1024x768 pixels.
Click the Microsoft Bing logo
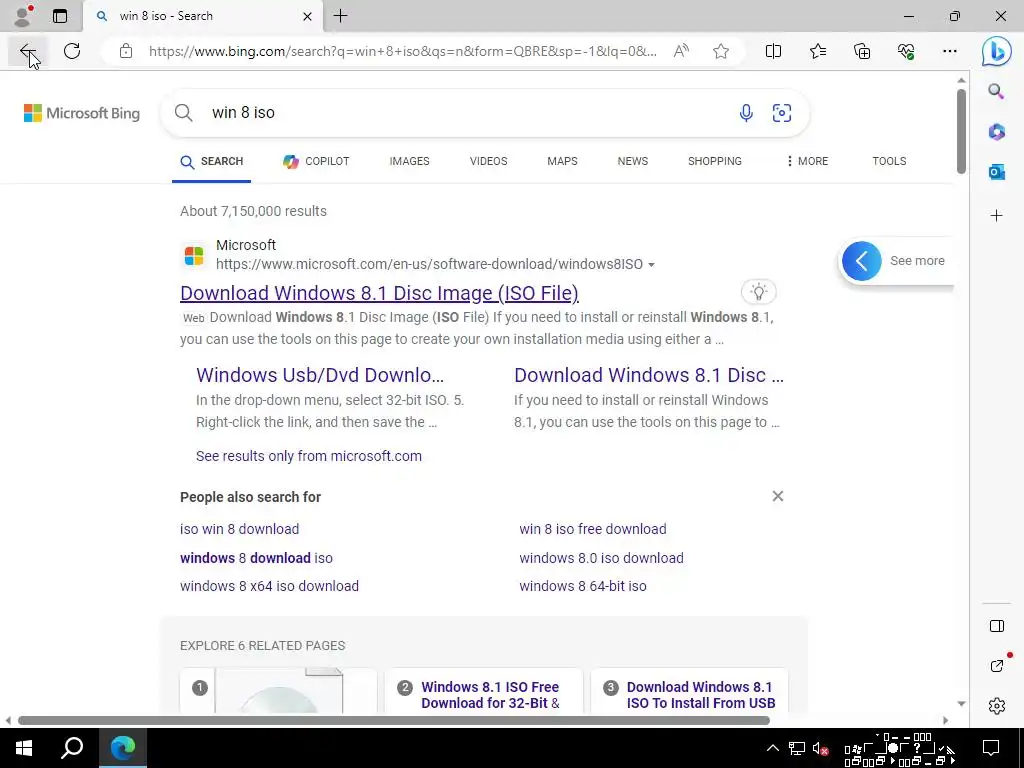(82, 113)
